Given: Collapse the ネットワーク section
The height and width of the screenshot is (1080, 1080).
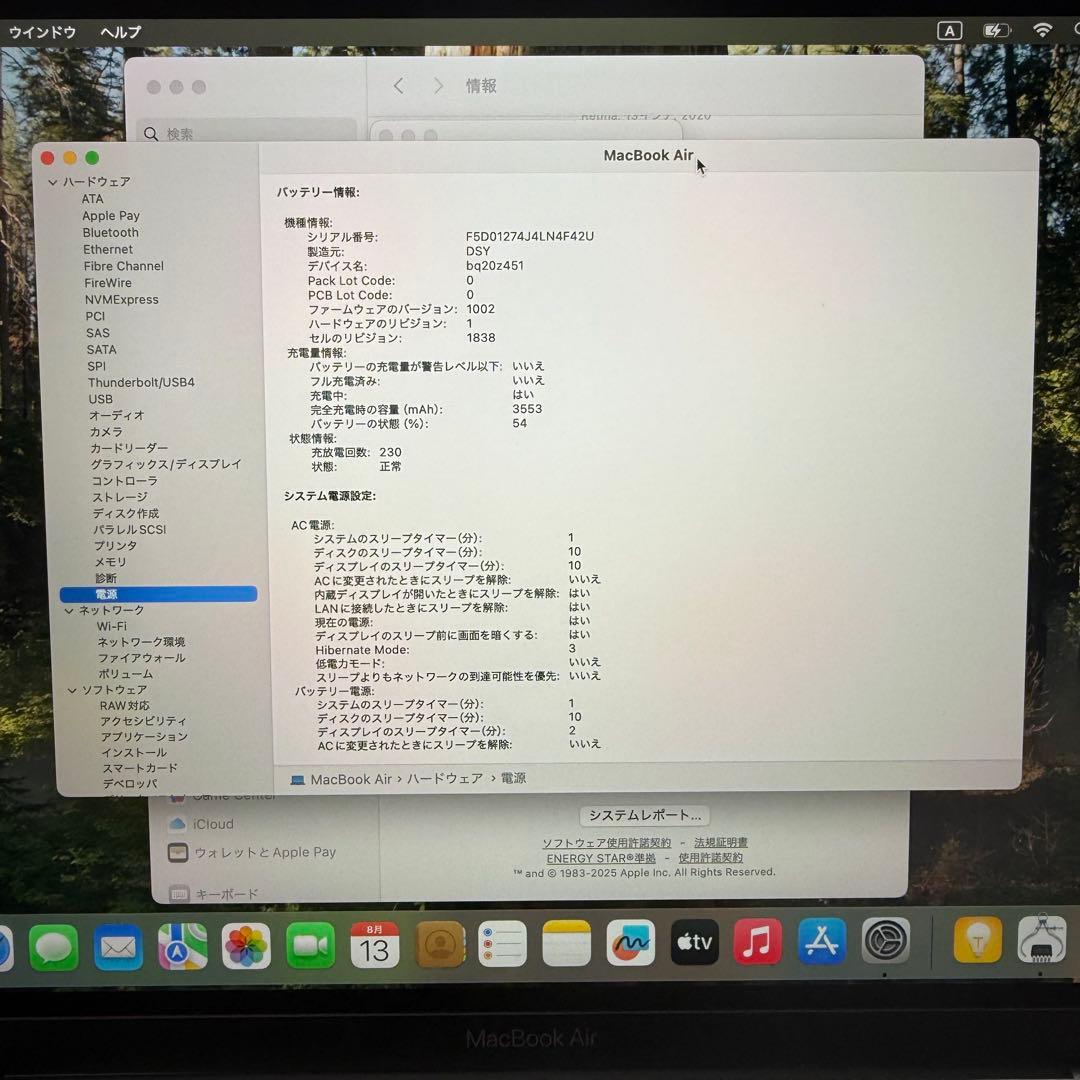Looking at the screenshot, I should (70, 609).
